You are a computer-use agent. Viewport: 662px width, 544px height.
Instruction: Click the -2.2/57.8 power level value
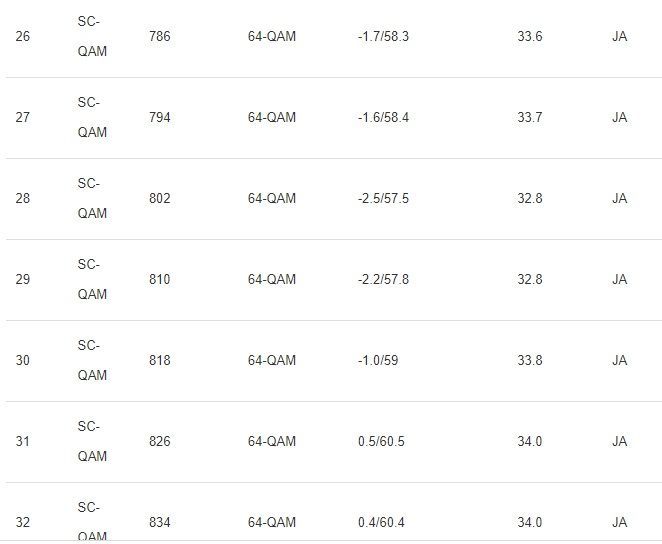point(383,280)
